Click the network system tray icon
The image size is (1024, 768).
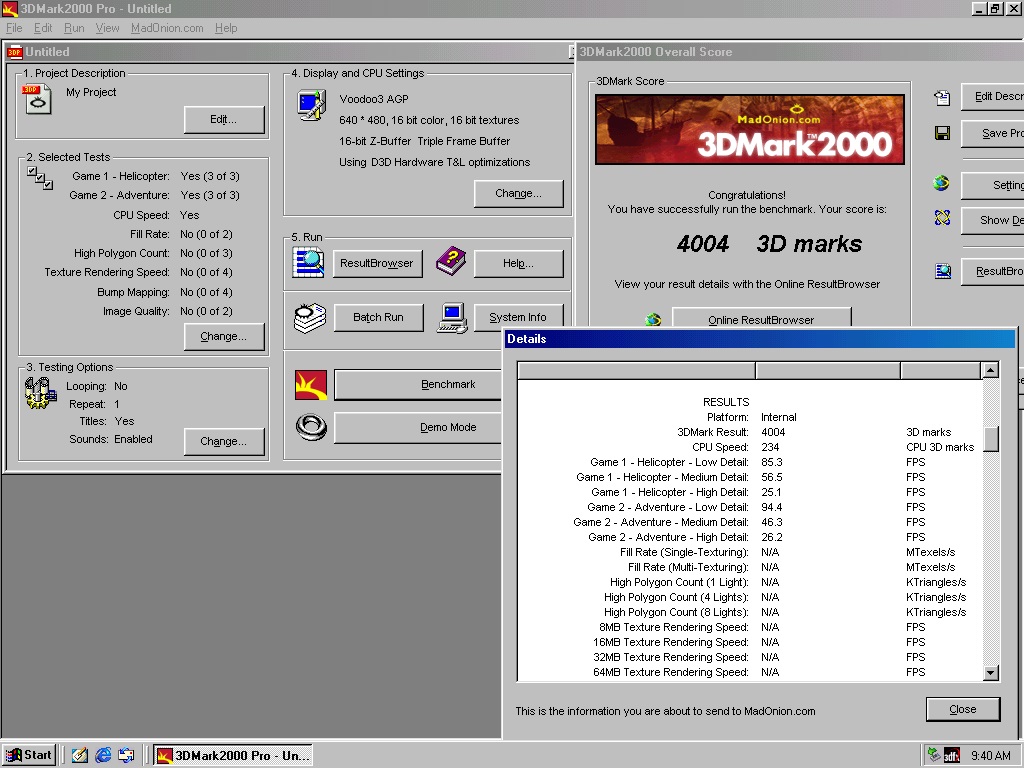tap(934, 755)
